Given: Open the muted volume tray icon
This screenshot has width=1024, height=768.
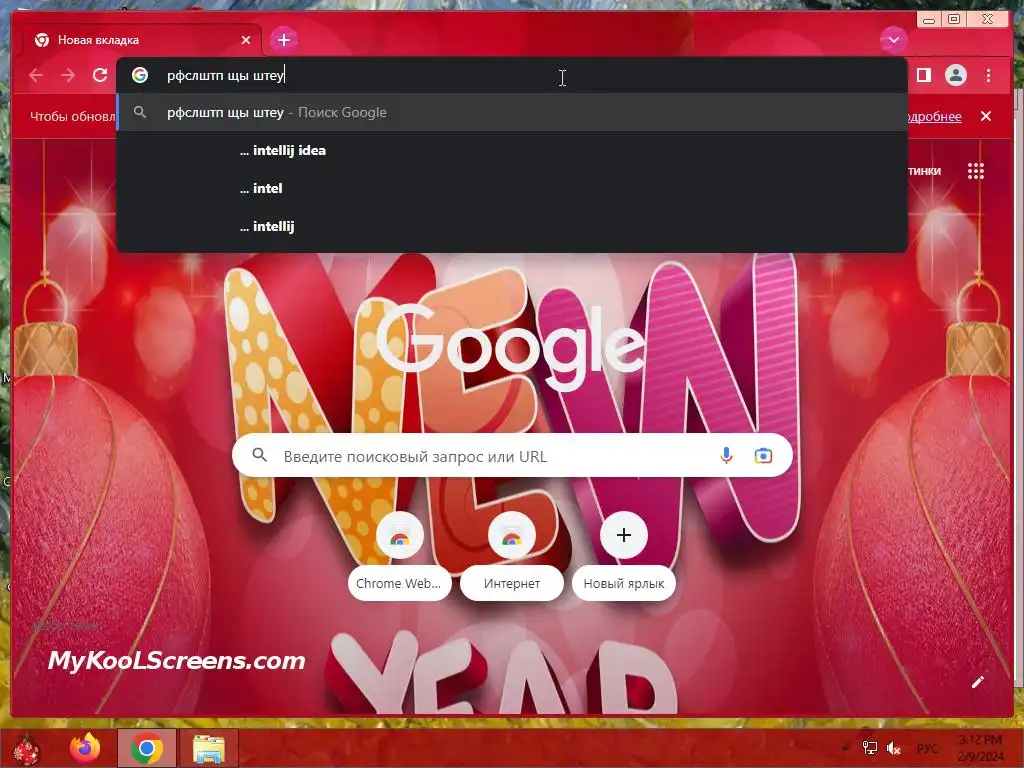Looking at the screenshot, I should [893, 748].
